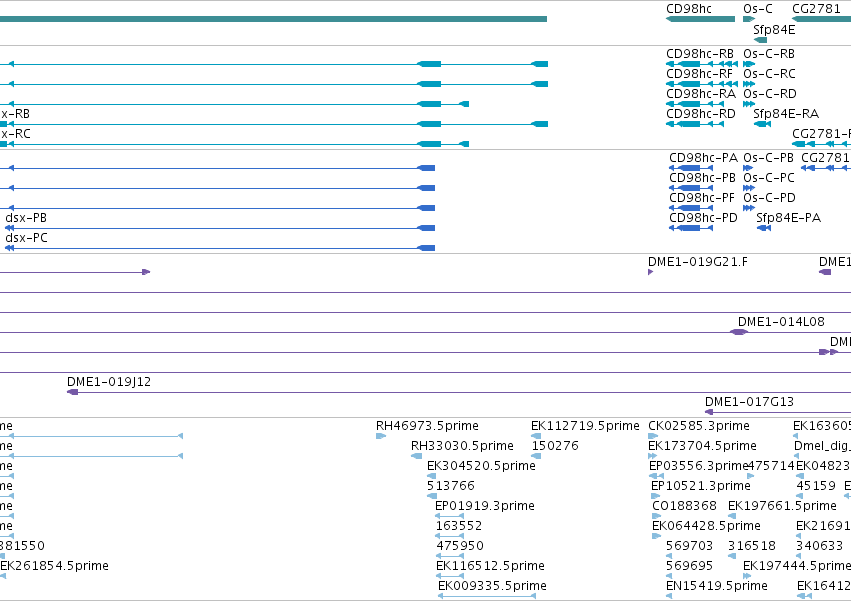Open the CG2781 gene label
The width and height of the screenshot is (851, 601).
click(816, 9)
